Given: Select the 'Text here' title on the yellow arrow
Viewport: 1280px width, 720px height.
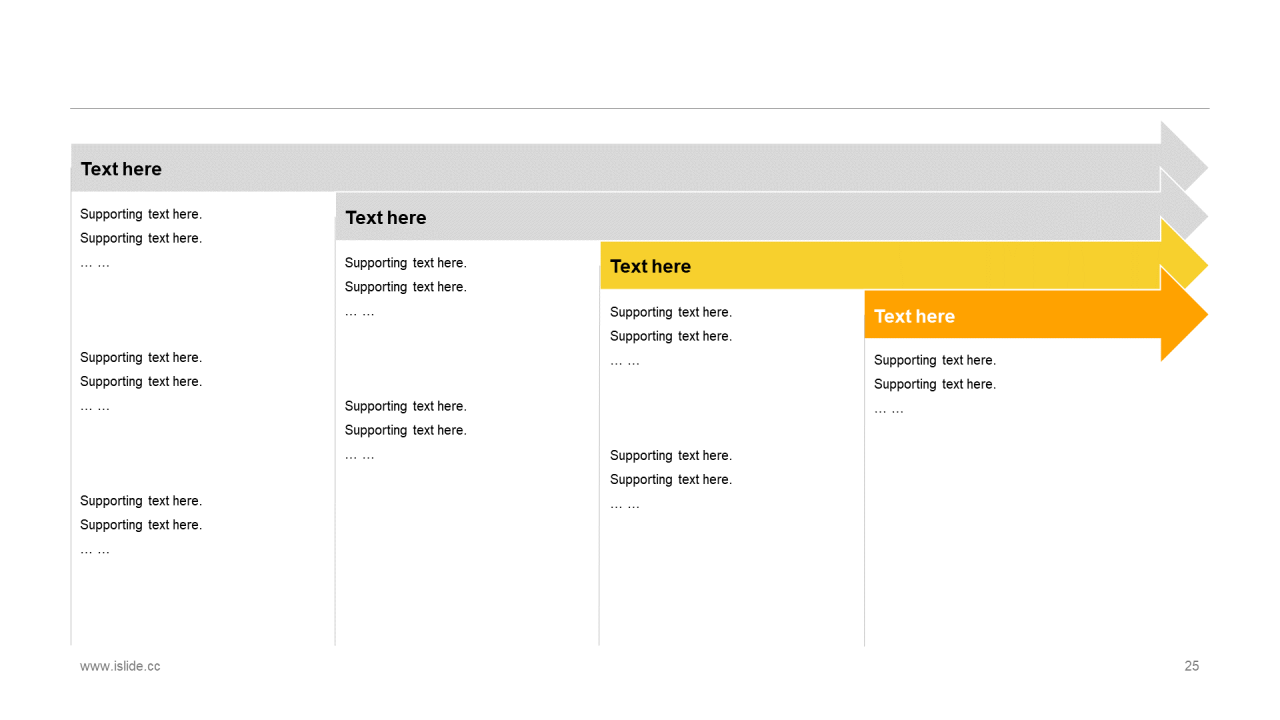Looking at the screenshot, I should coord(650,266).
